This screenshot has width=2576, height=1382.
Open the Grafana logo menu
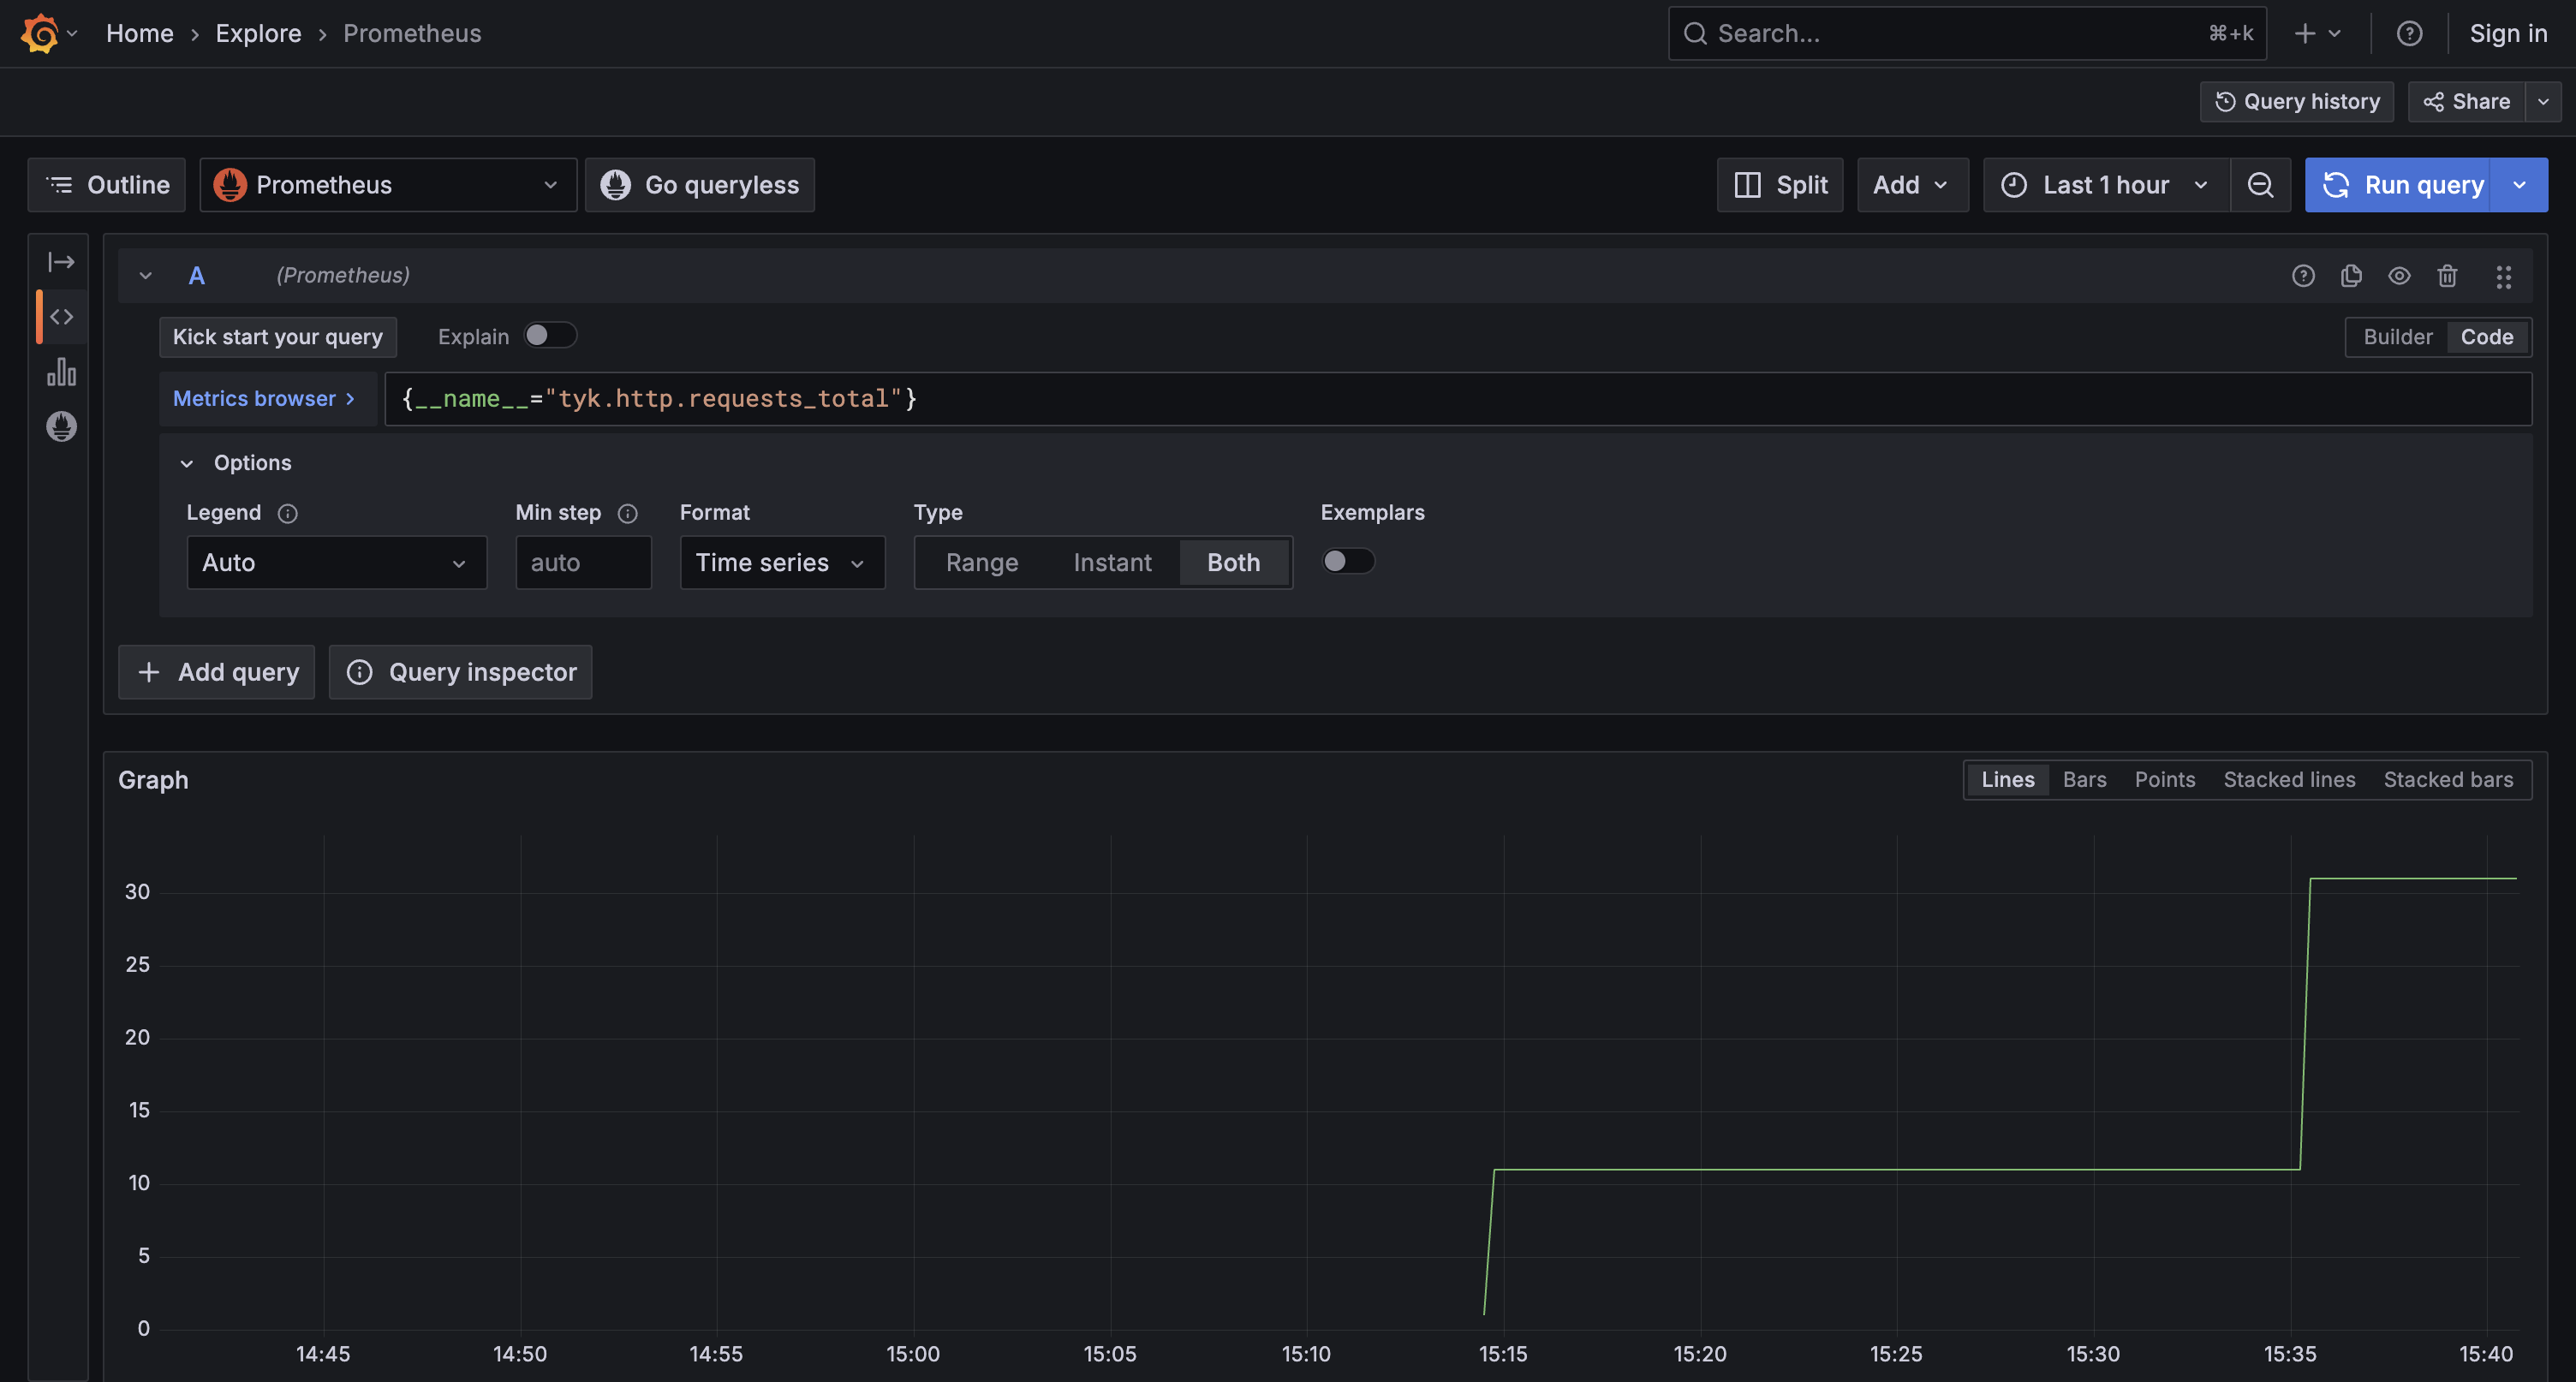[40, 33]
